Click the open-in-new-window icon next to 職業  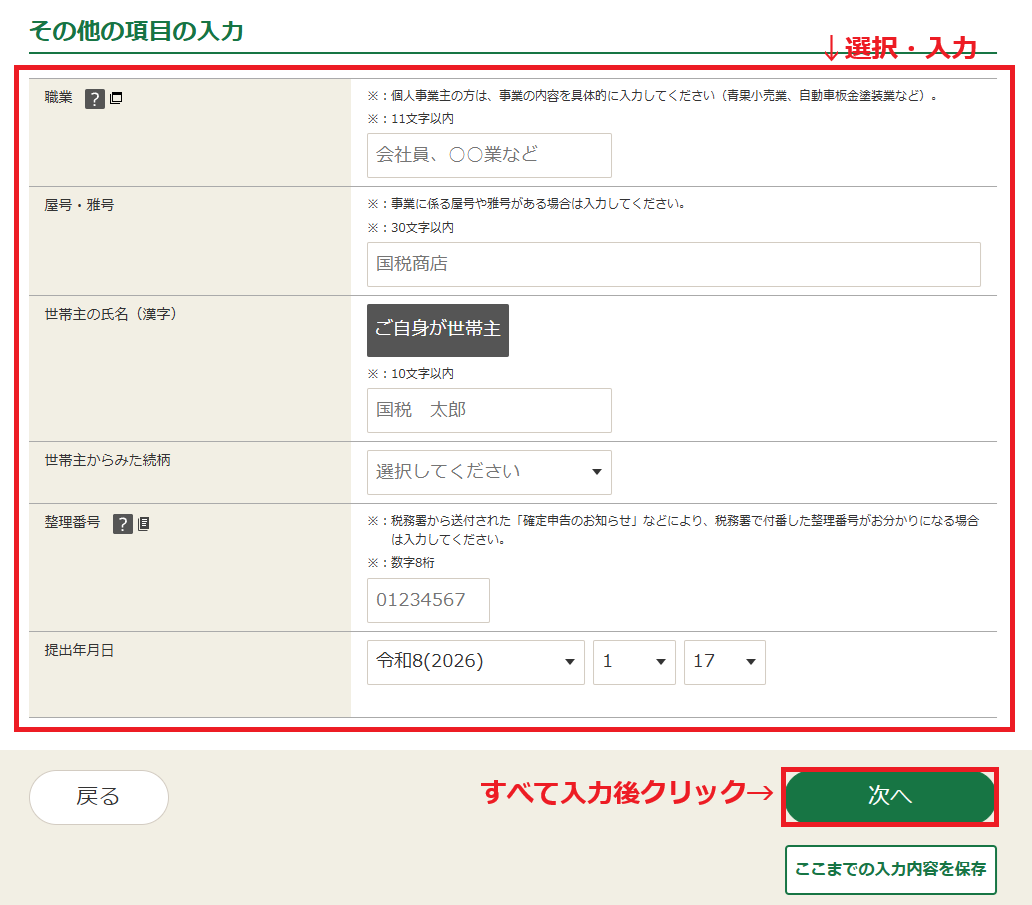117,99
